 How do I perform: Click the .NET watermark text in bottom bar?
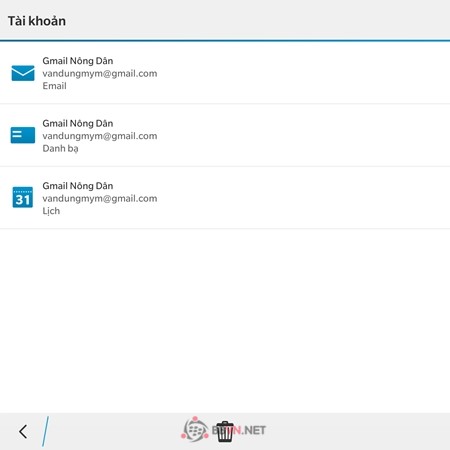(x=254, y=430)
